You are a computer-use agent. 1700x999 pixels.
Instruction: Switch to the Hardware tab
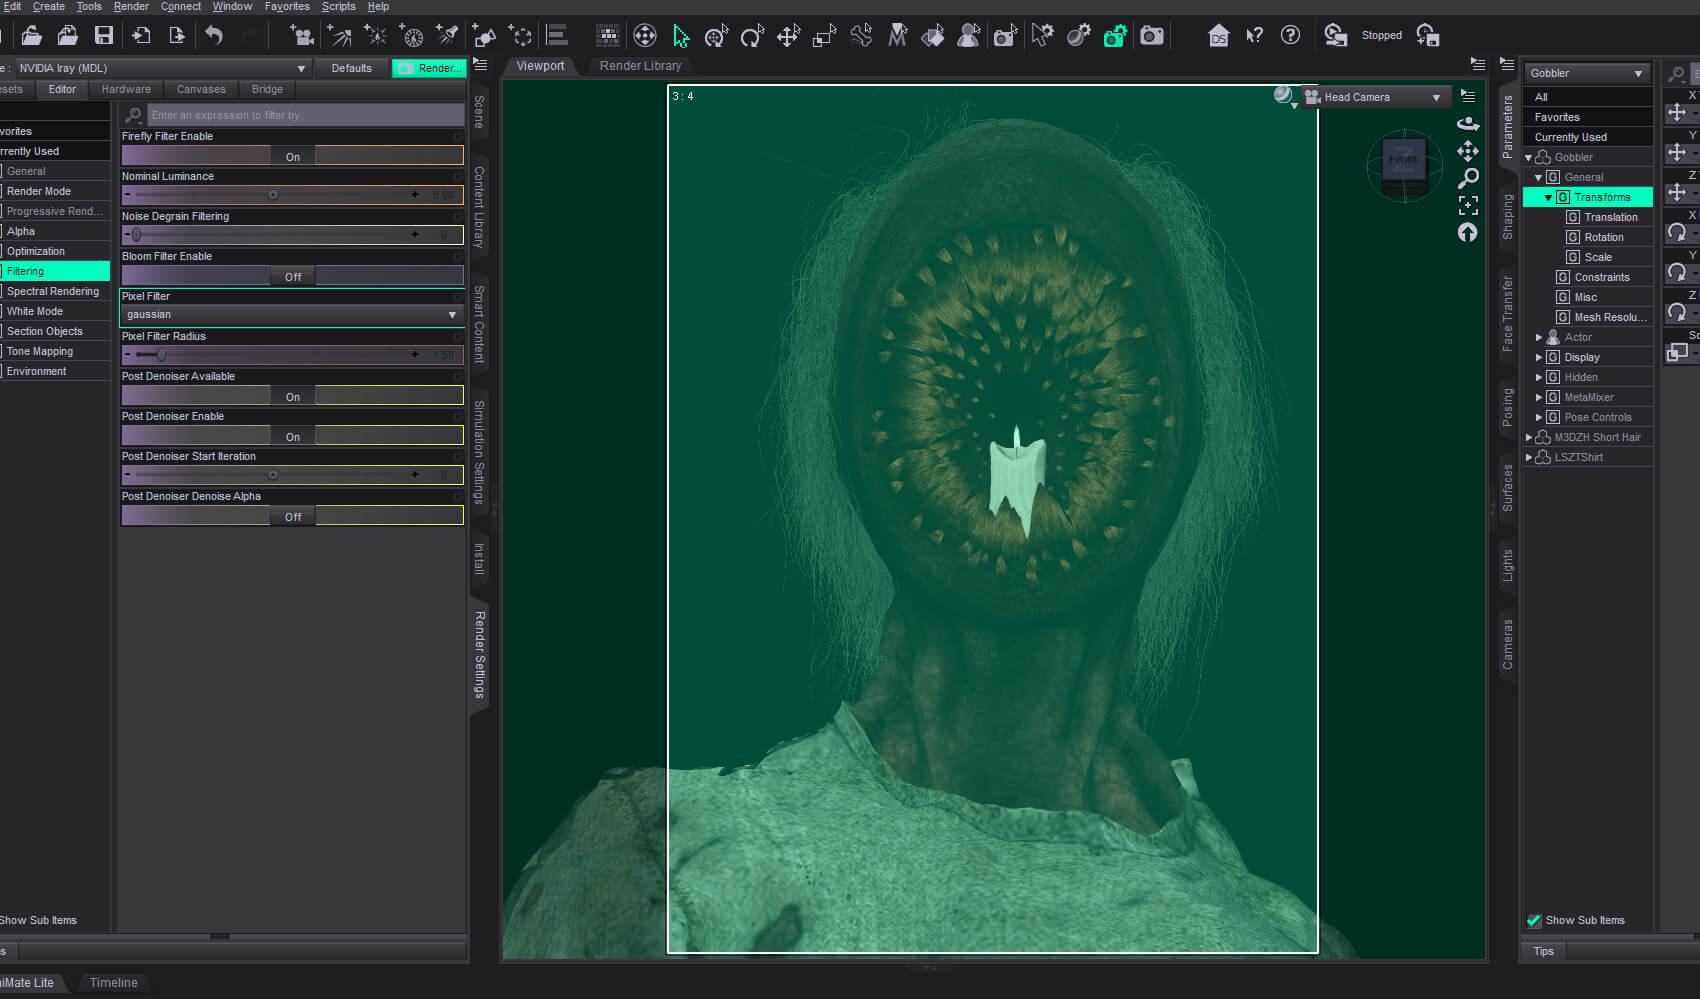pos(126,89)
